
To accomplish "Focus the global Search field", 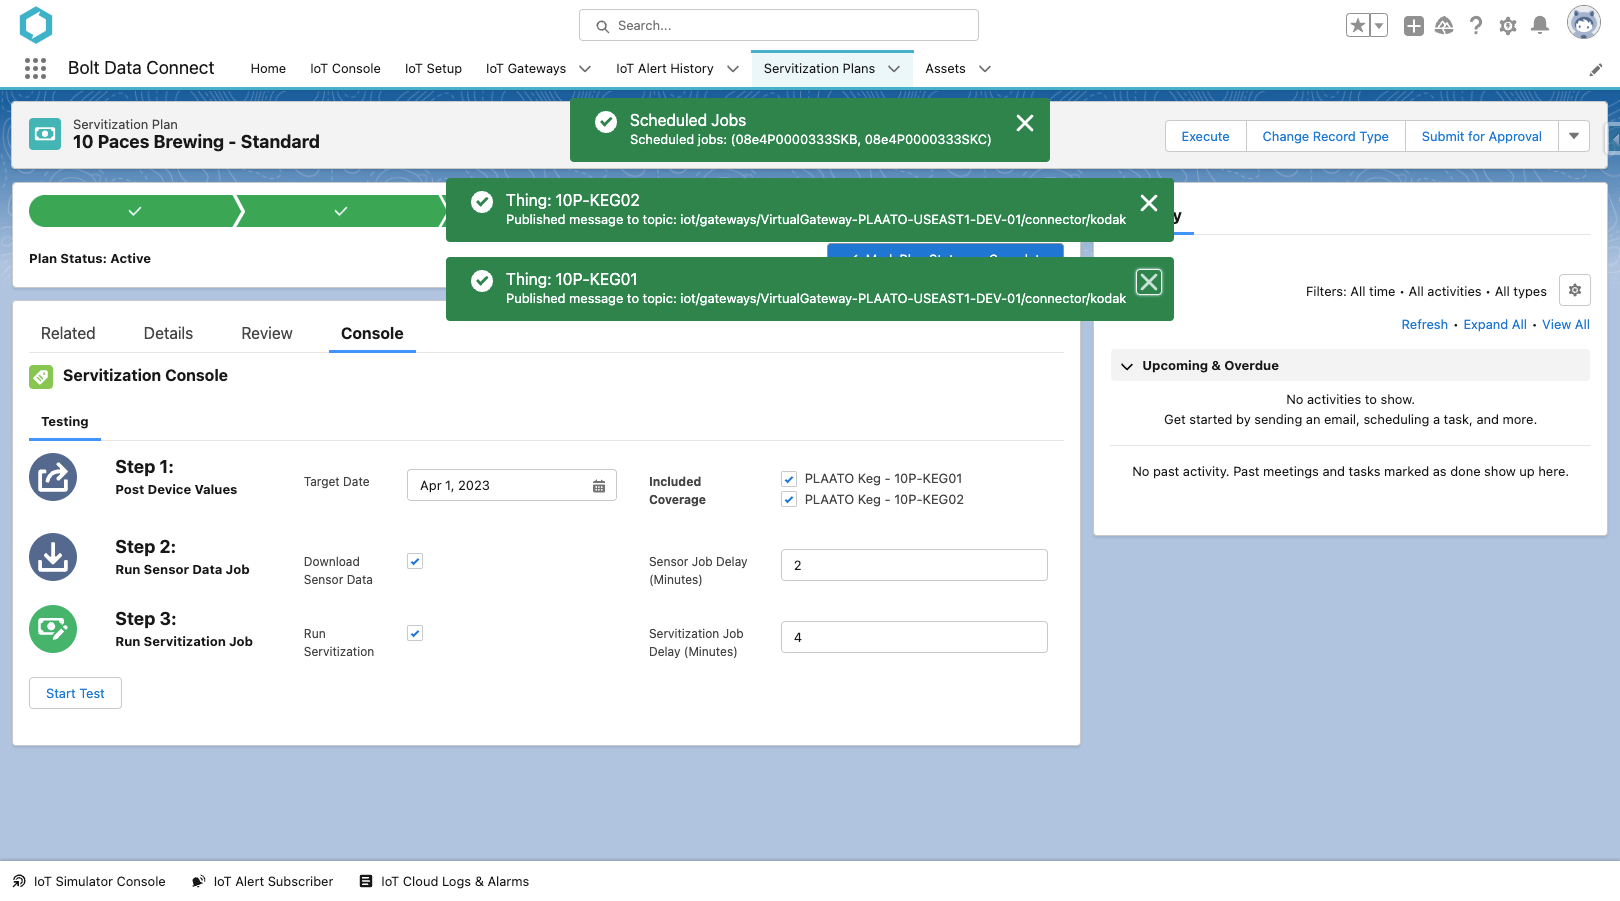I will 779,26.
